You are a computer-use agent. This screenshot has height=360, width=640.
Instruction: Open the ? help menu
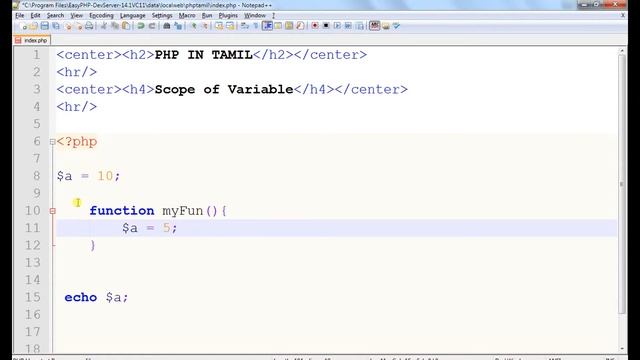pos(273,16)
